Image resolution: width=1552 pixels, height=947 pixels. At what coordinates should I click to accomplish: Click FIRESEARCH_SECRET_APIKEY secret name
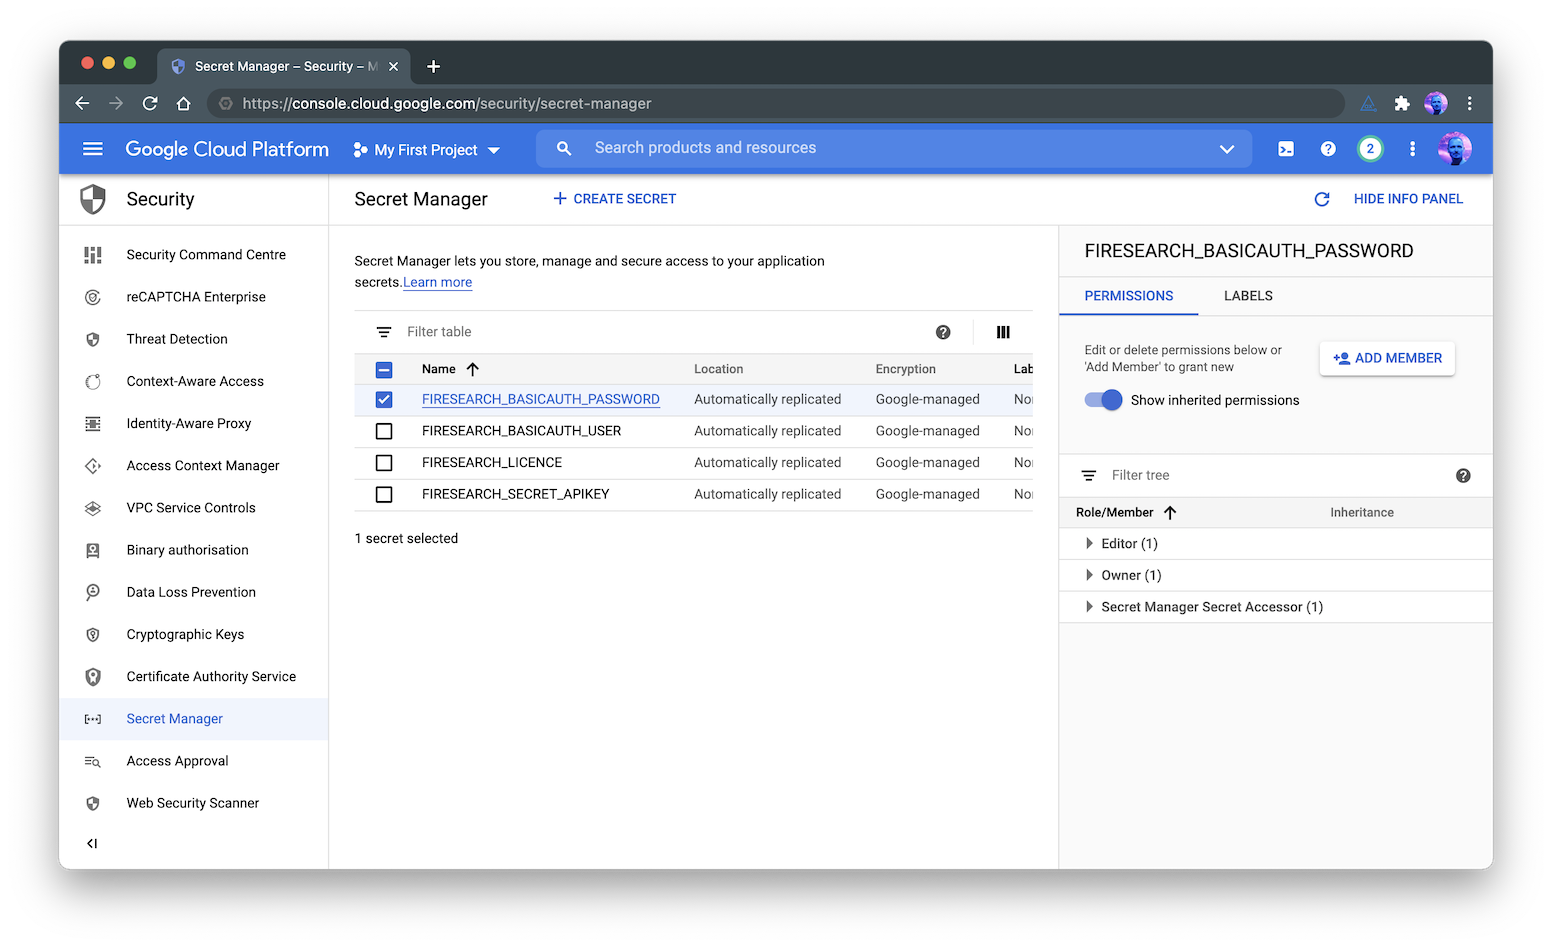pyautogui.click(x=515, y=494)
